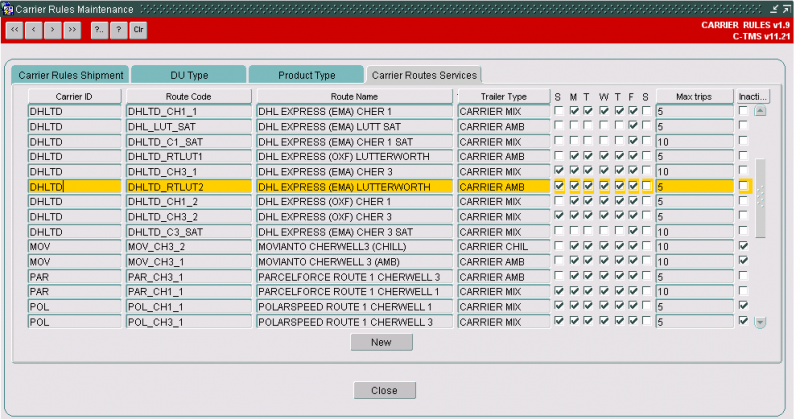Toggle Inactive checkbox for POL_CH1_1 route

pyautogui.click(x=743, y=305)
